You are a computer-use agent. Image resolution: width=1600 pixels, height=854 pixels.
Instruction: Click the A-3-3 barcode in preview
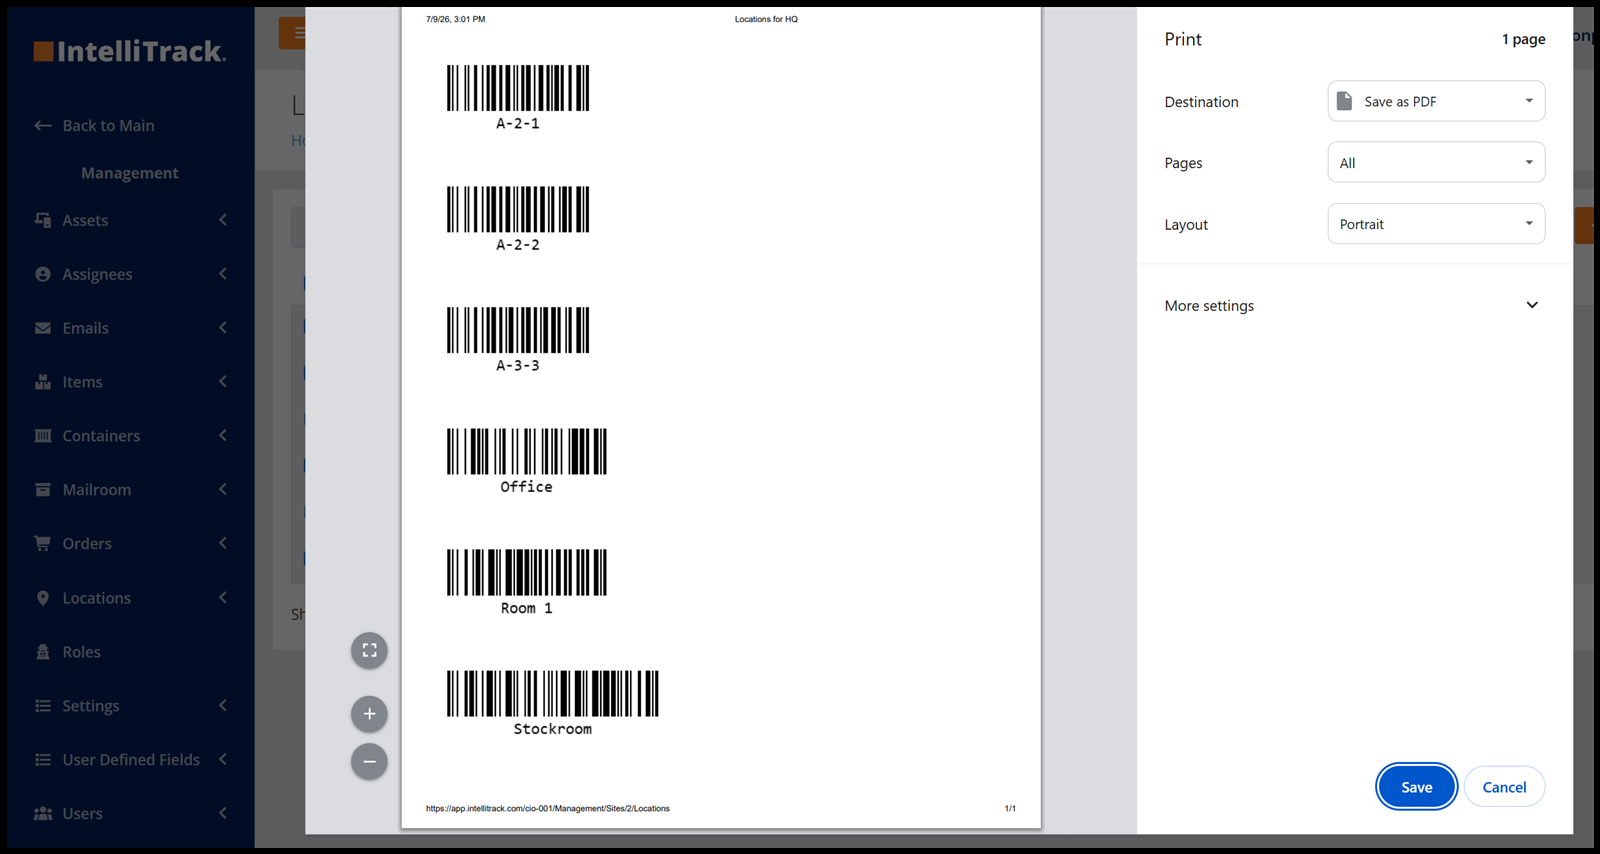click(518, 330)
